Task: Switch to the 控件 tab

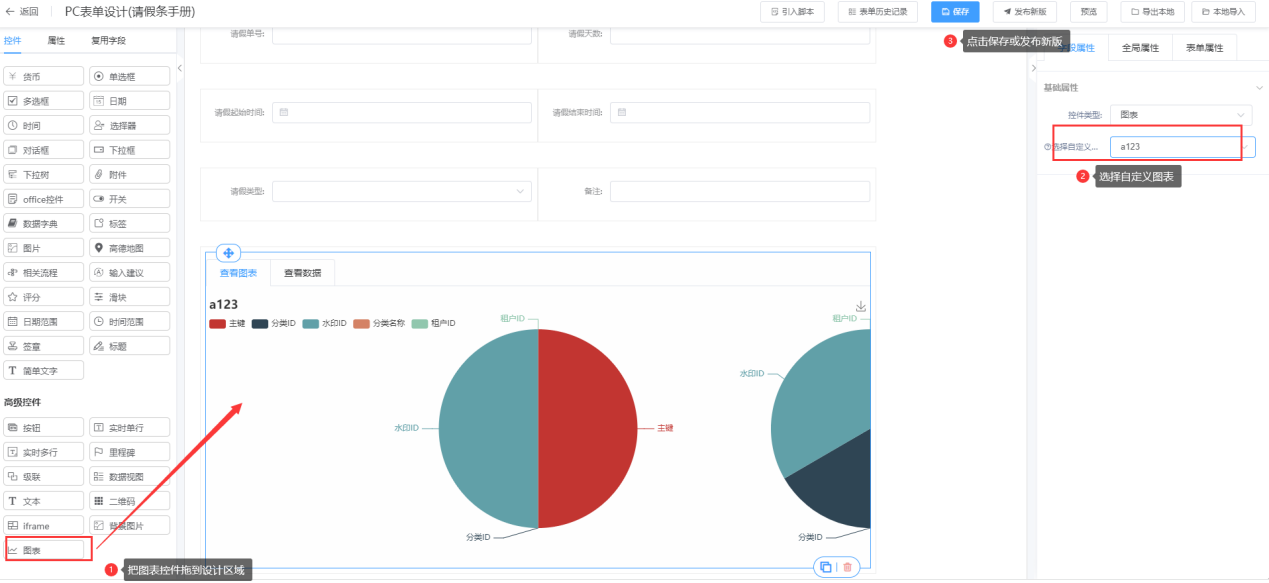Action: pos(12,41)
